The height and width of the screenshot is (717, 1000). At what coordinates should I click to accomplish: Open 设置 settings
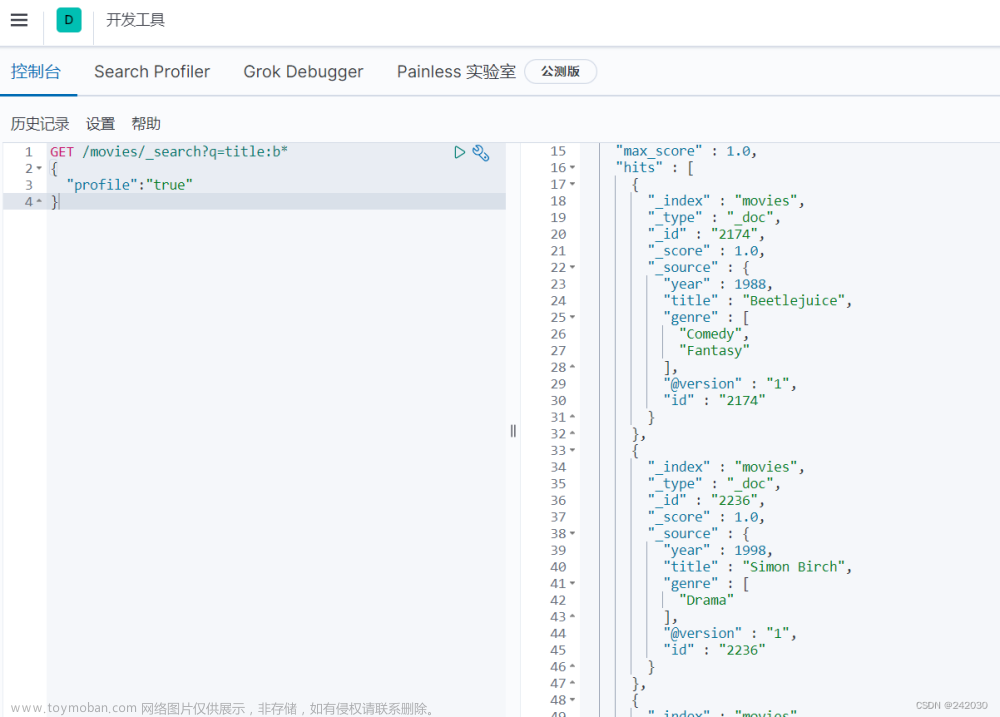point(101,124)
